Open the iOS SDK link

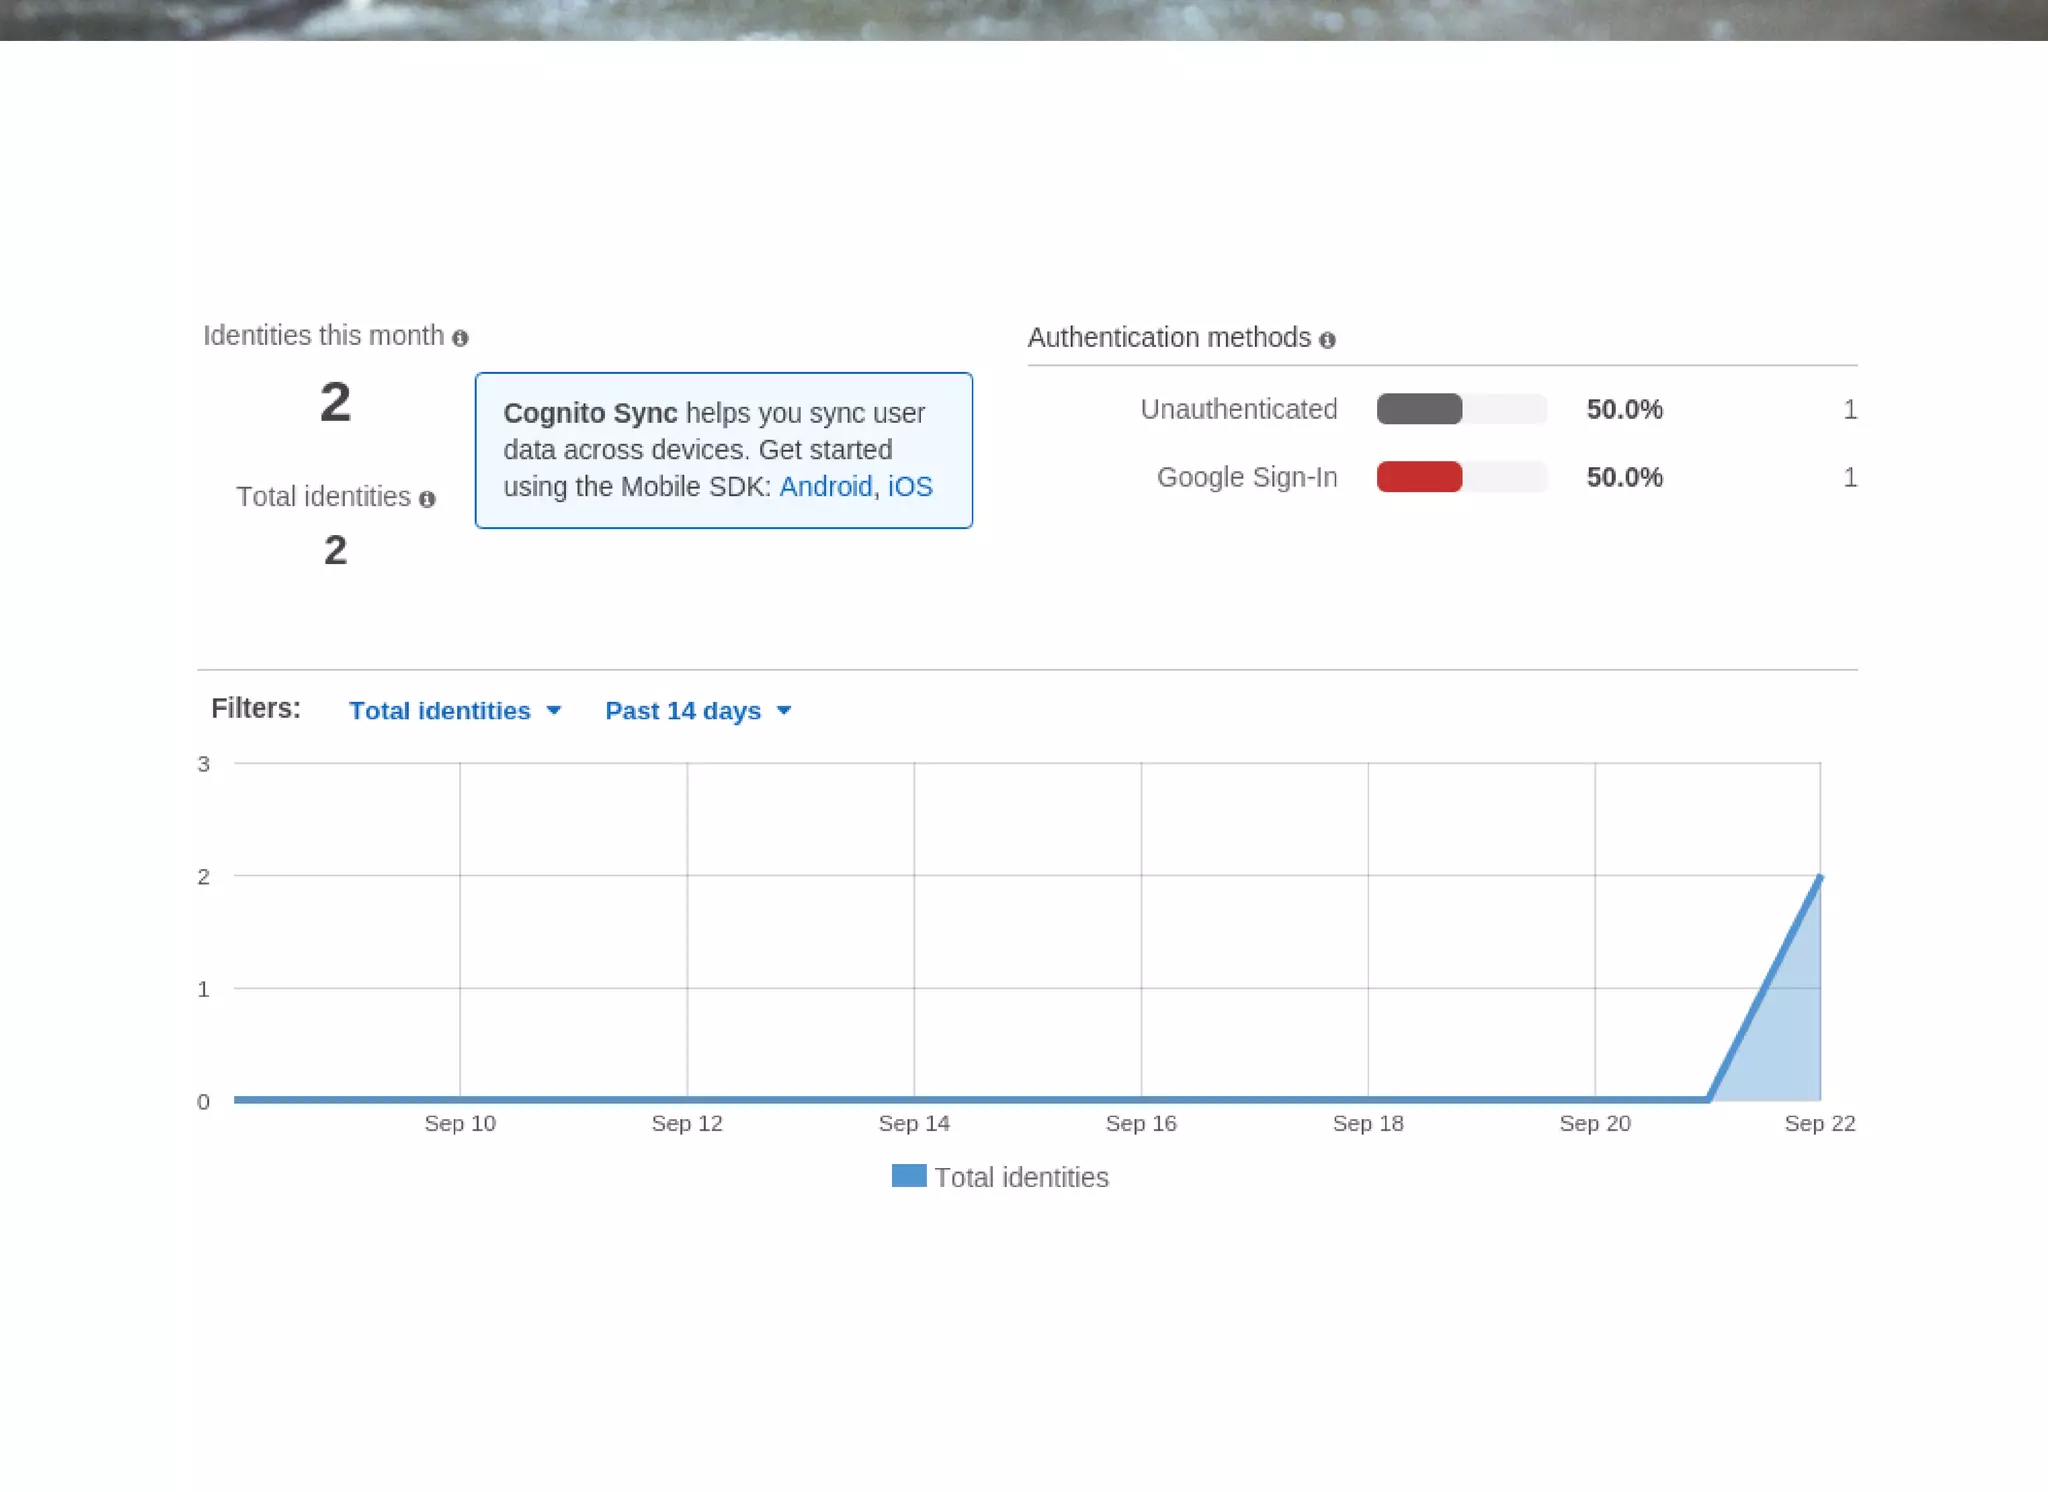click(x=910, y=487)
